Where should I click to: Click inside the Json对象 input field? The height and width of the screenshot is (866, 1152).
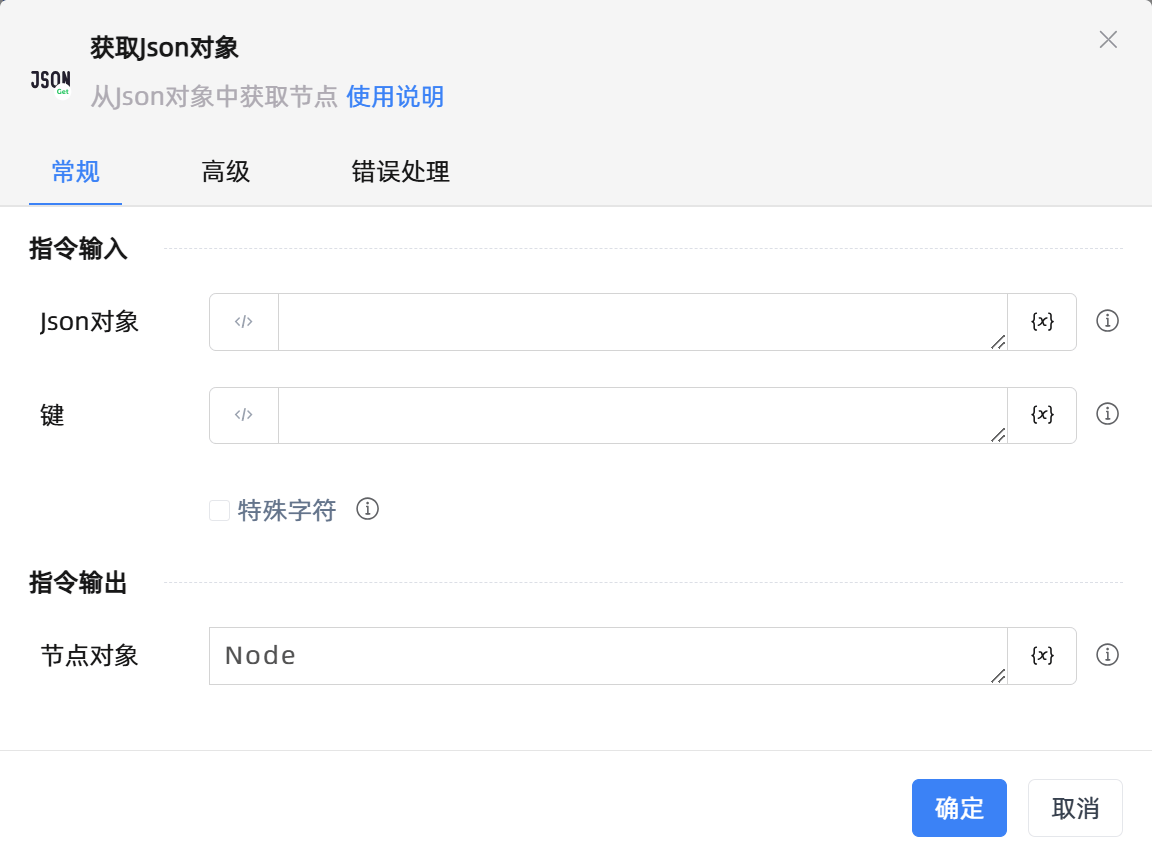pos(640,321)
